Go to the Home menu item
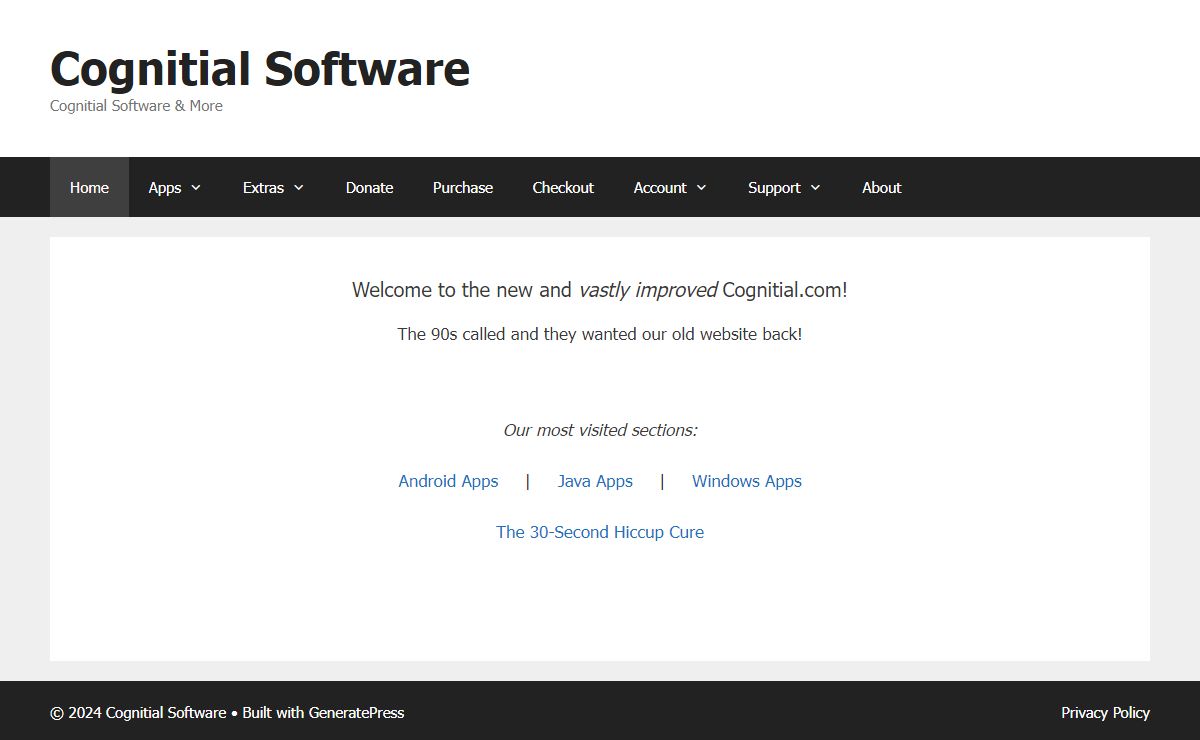The height and width of the screenshot is (740, 1200). (x=89, y=187)
